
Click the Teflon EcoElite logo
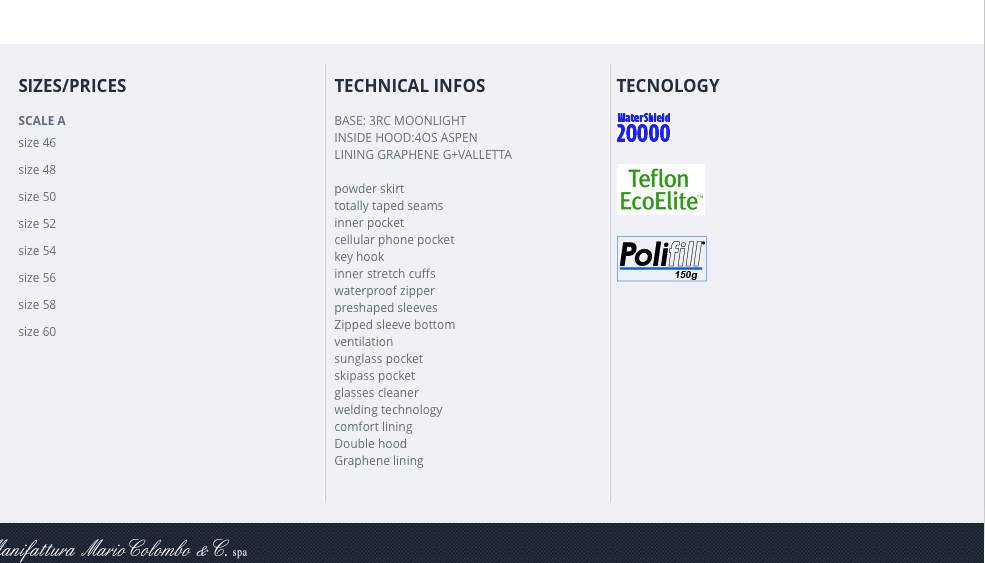coord(660,189)
